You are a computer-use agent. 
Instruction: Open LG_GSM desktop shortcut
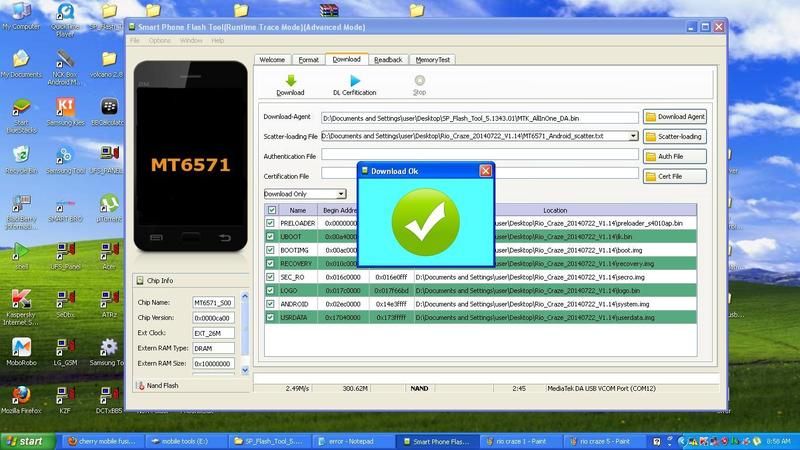pos(65,352)
